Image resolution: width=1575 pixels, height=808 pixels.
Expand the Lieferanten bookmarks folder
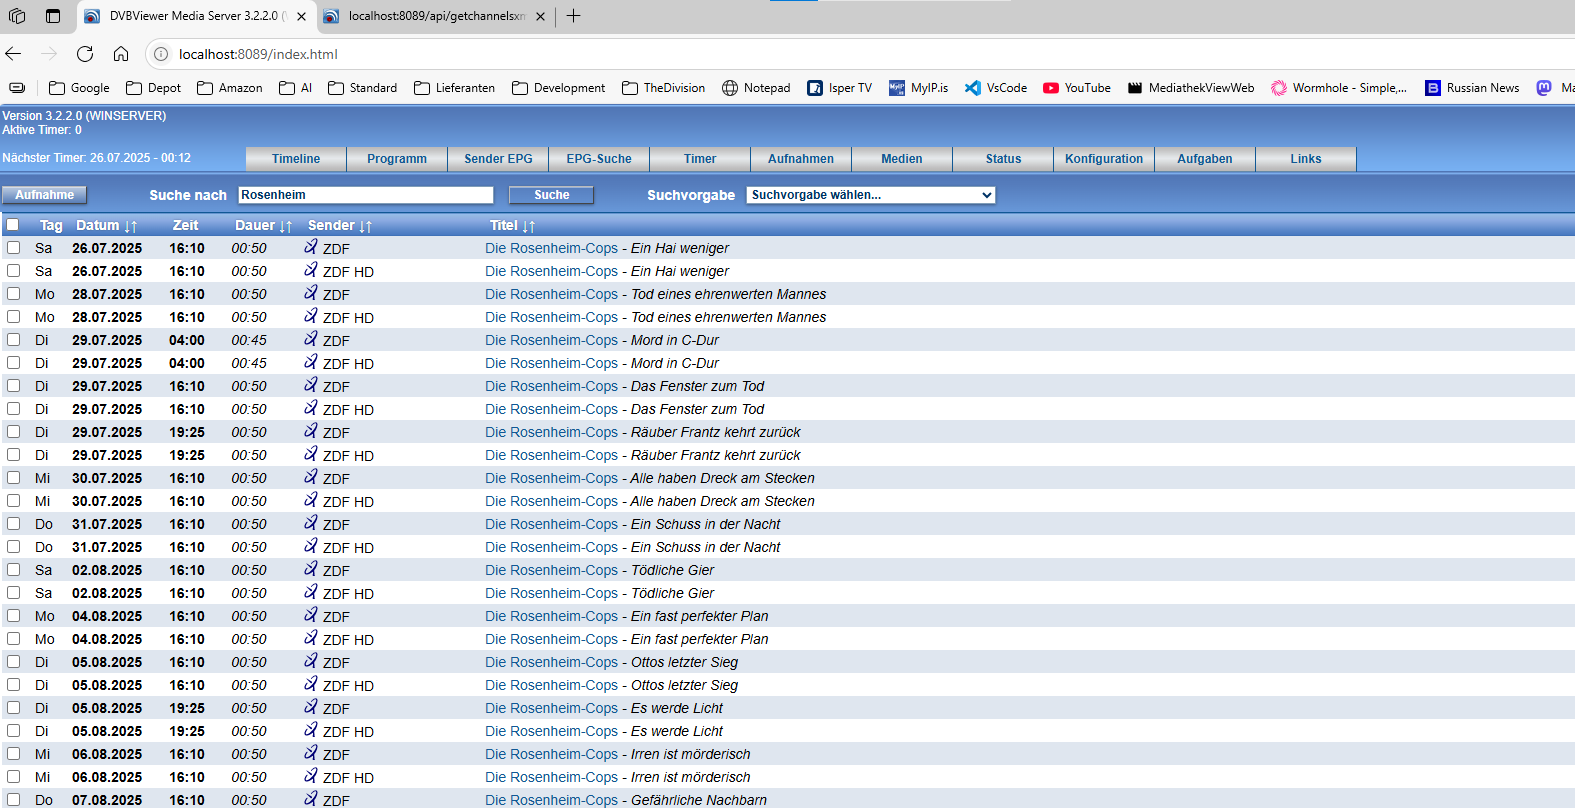click(x=454, y=88)
